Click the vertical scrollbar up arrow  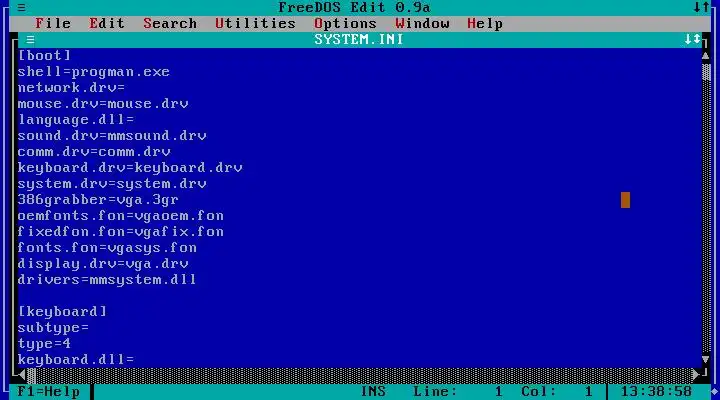coord(706,56)
